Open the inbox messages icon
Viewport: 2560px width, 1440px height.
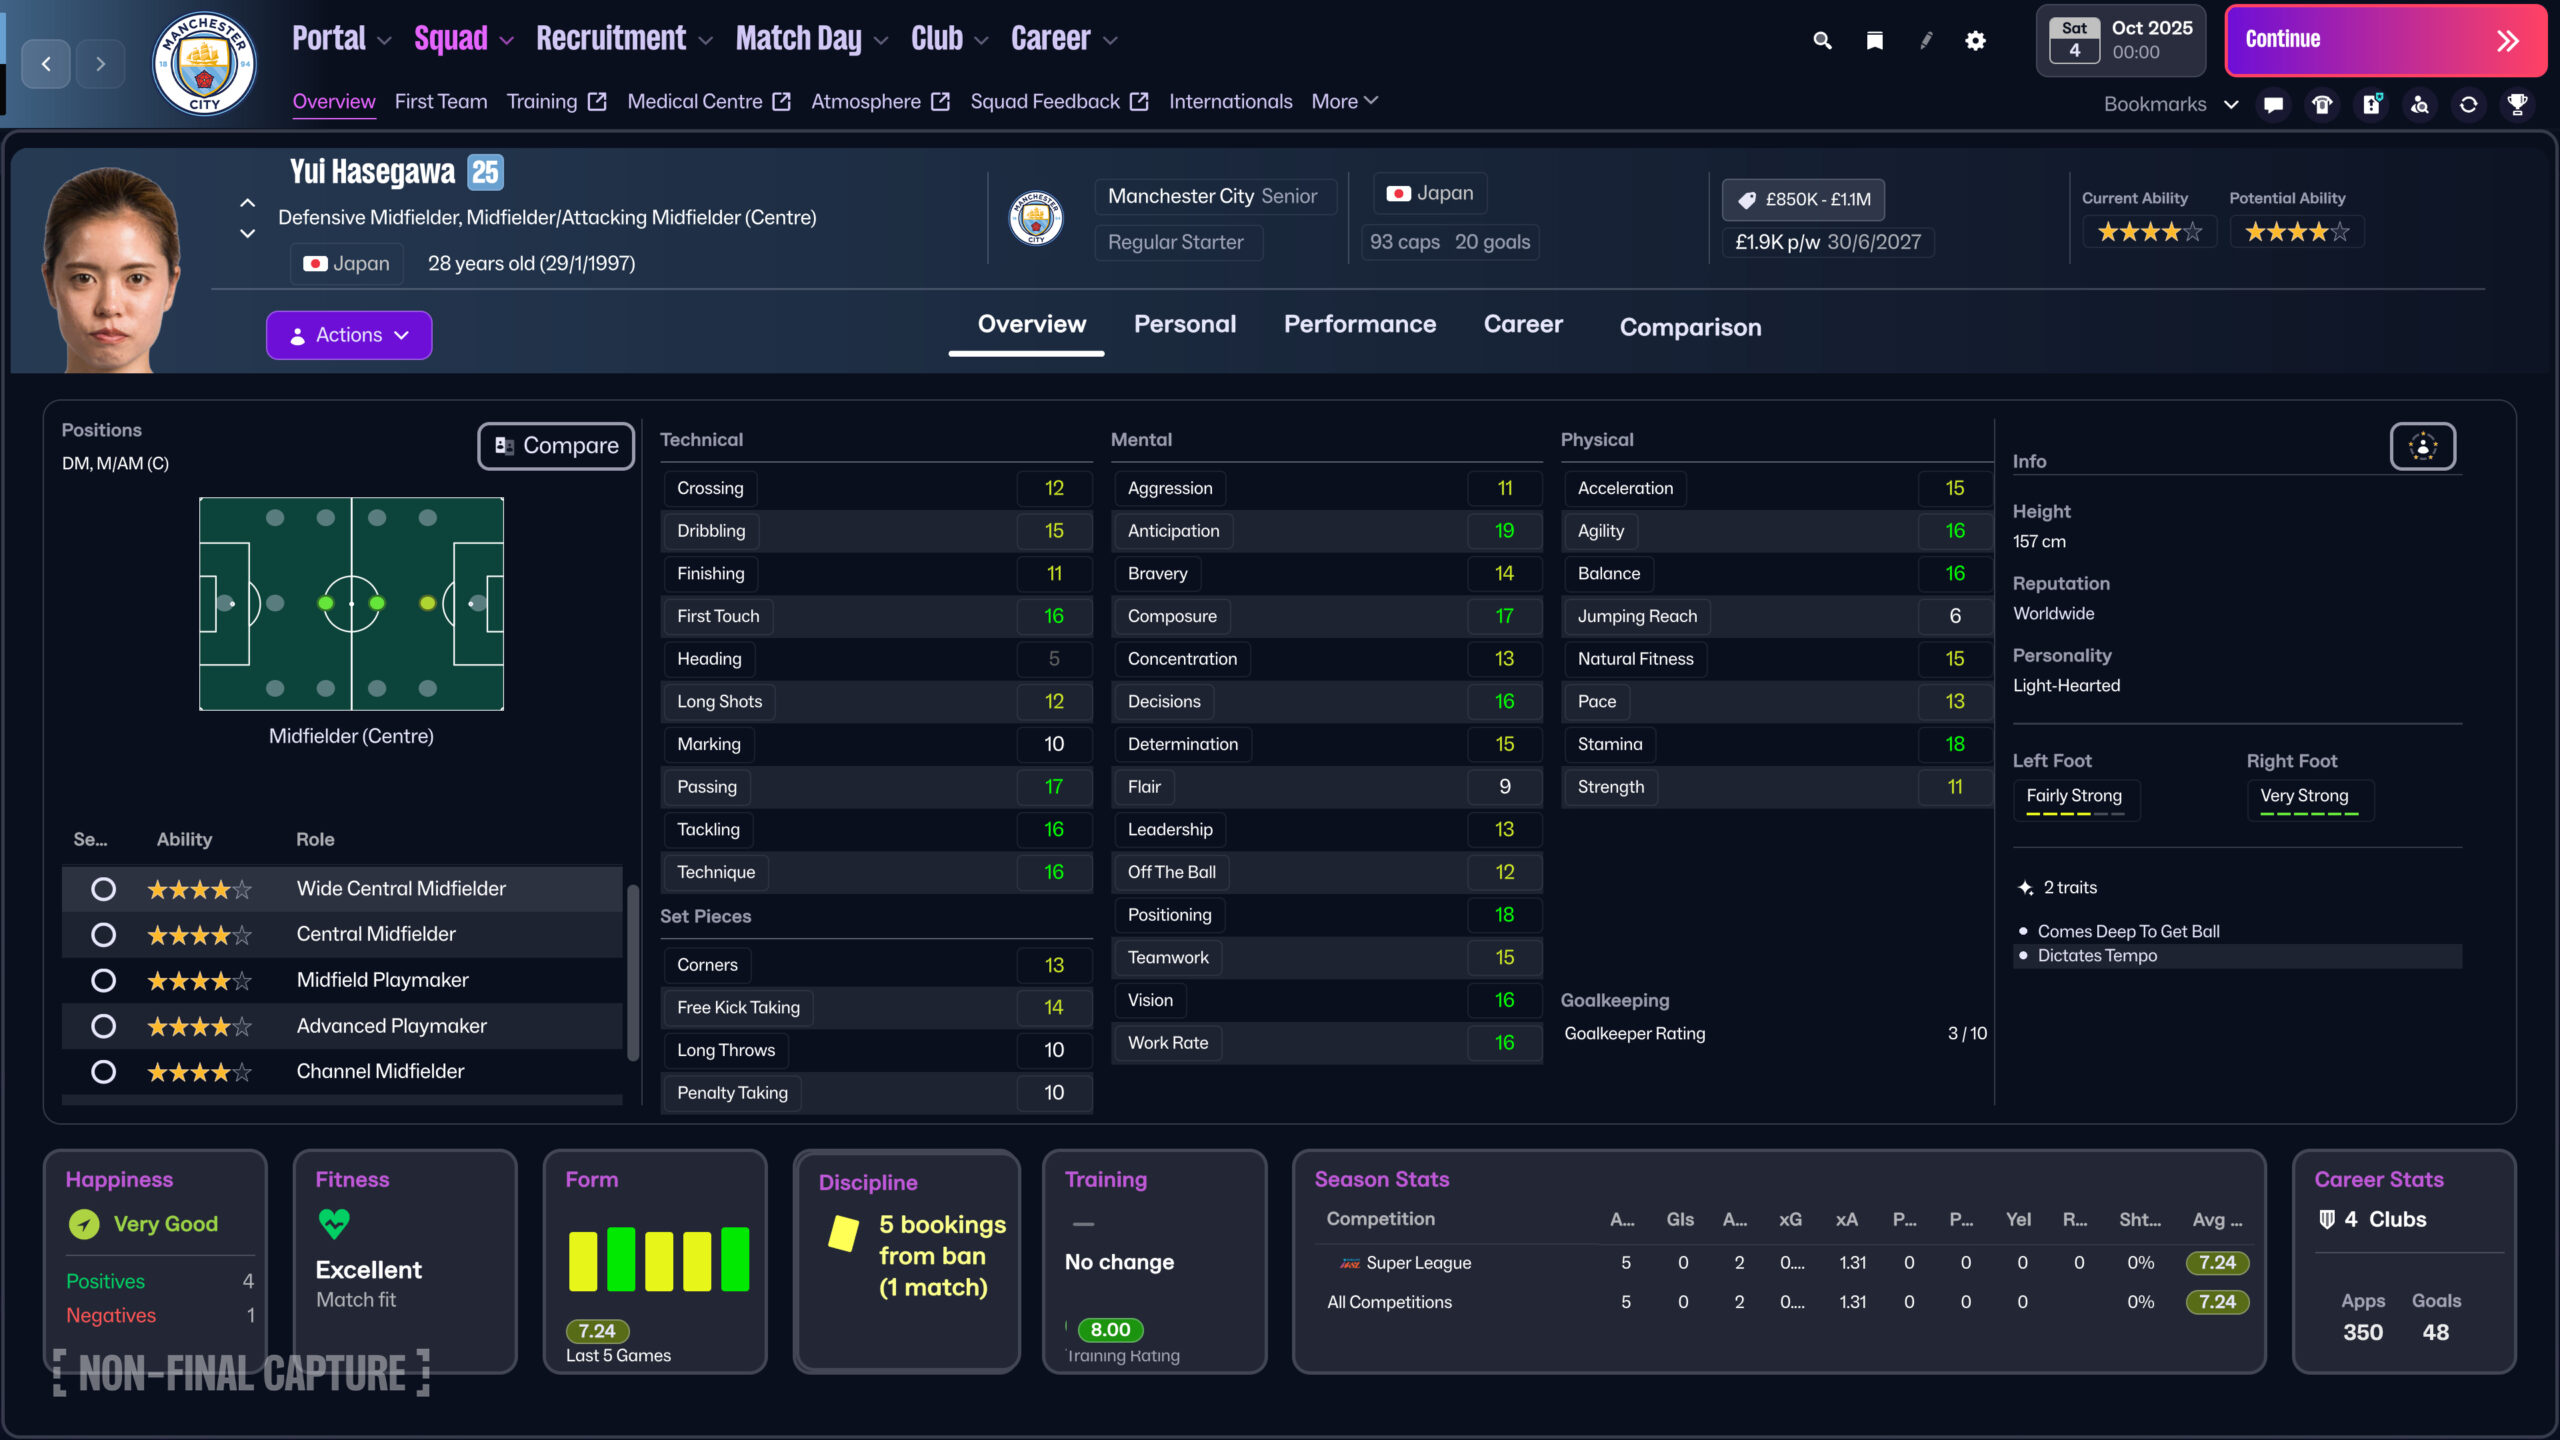point(2272,104)
